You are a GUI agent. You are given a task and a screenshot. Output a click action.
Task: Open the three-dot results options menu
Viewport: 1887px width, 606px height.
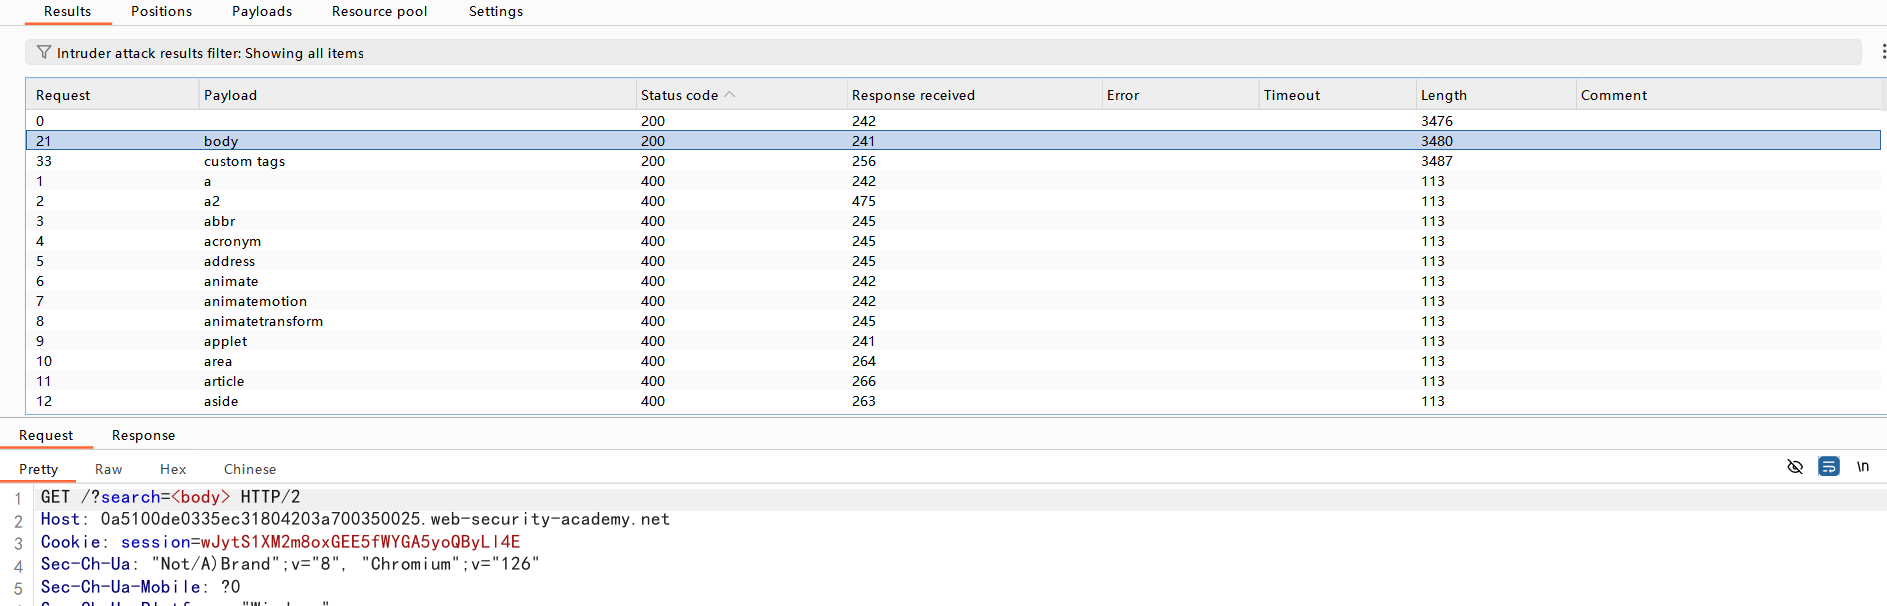click(1882, 52)
